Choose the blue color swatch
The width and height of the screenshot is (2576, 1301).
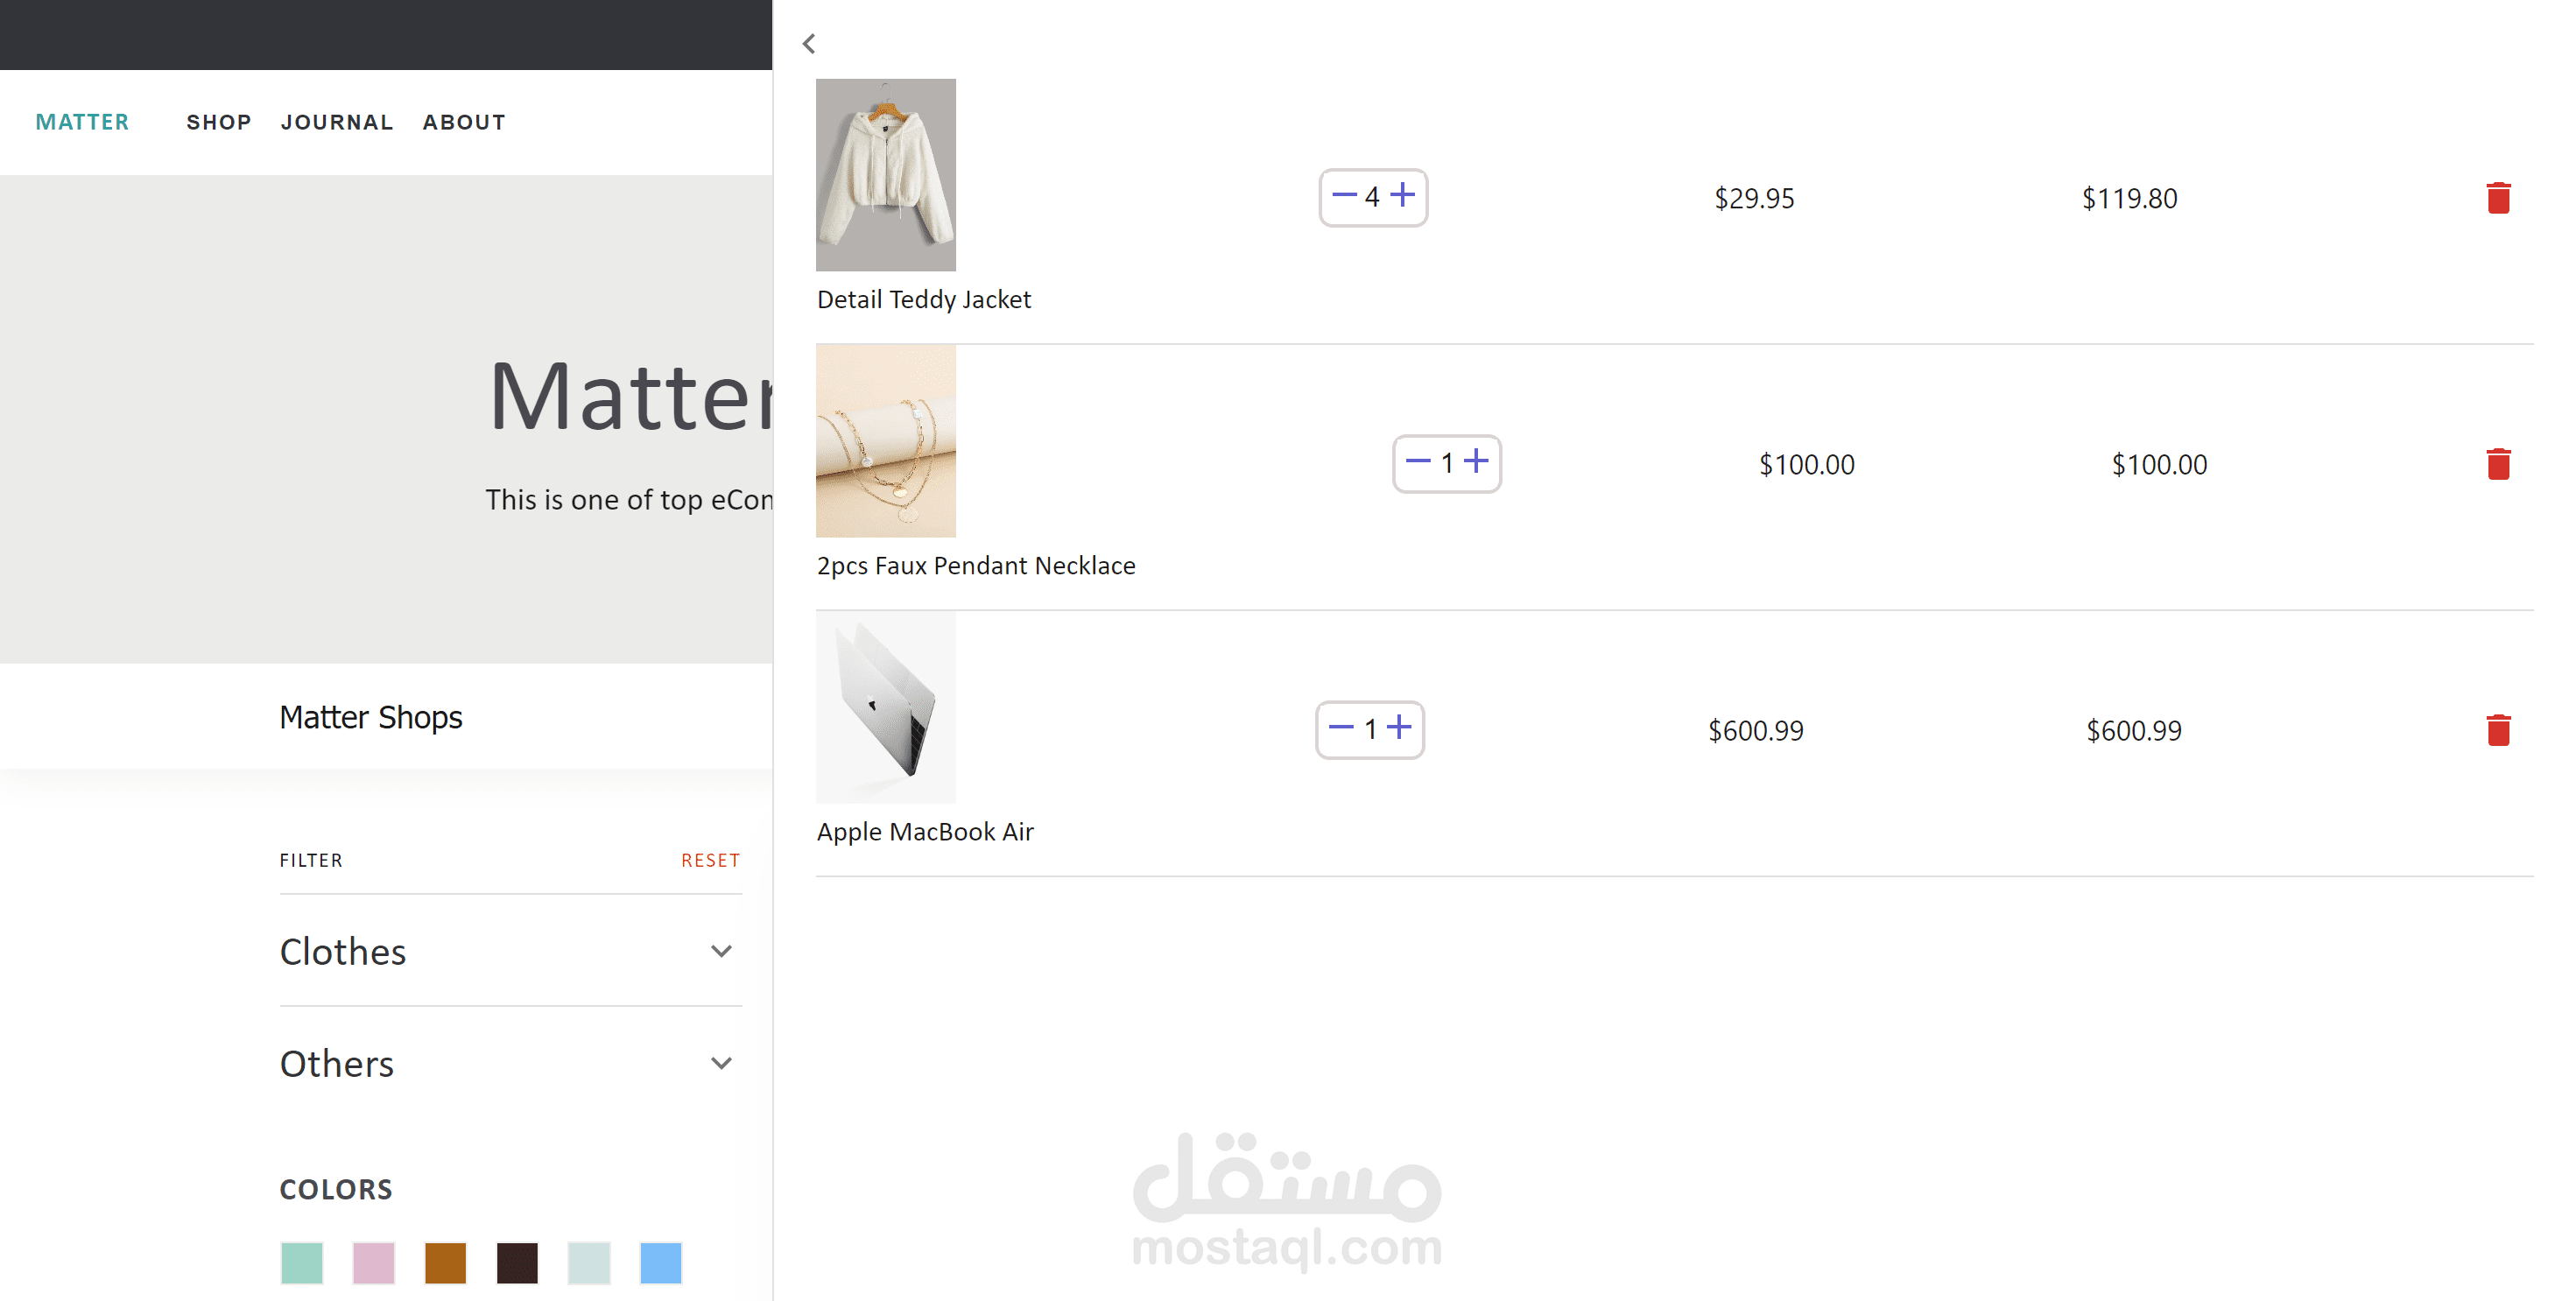[x=660, y=1263]
